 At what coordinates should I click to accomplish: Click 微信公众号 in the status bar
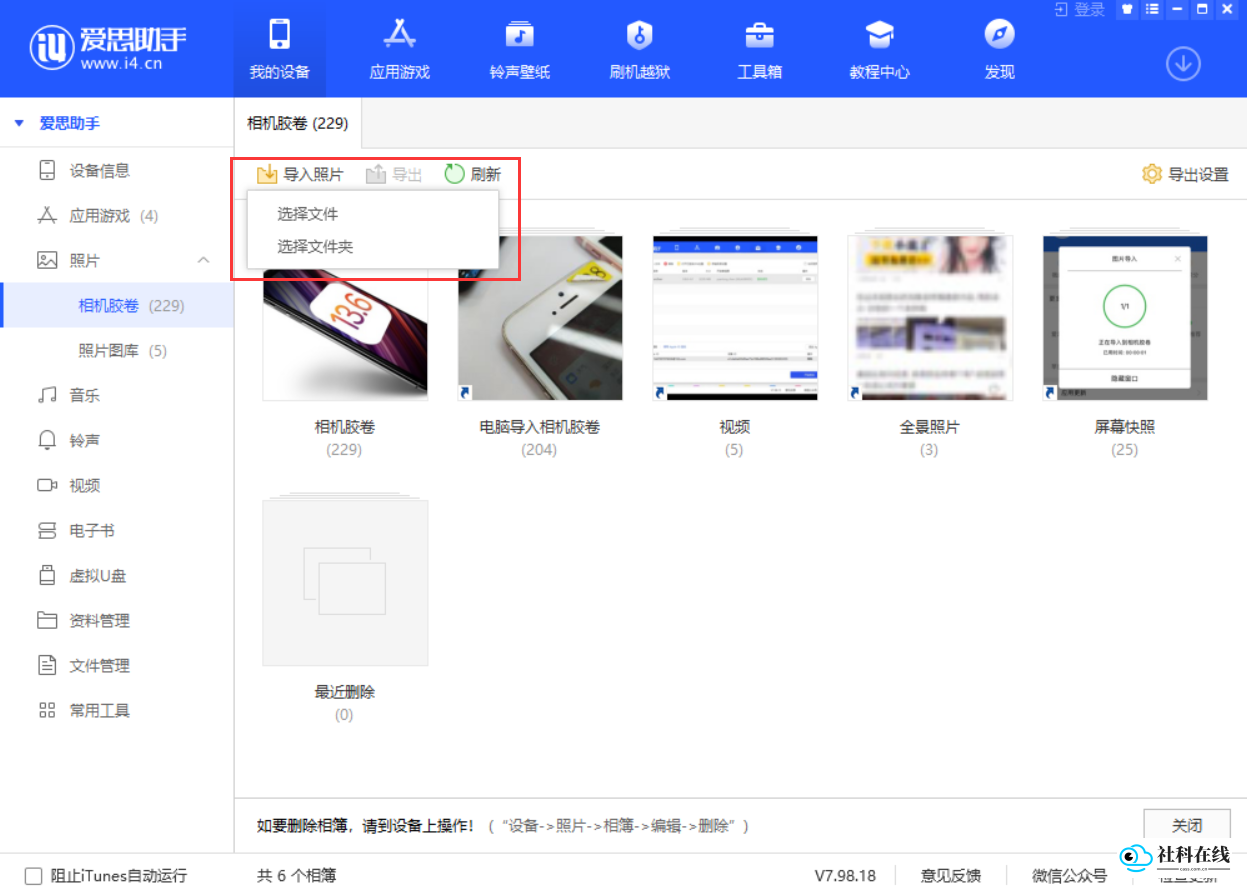coord(1070,876)
